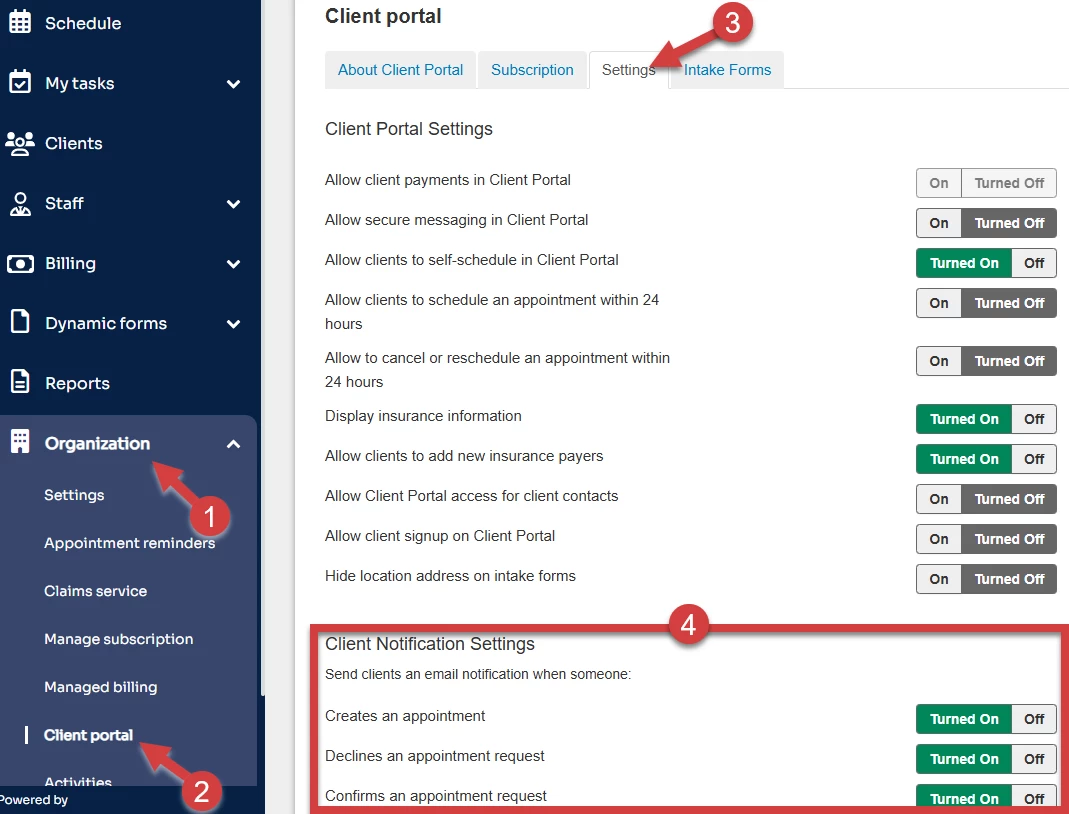Collapse the Organization section chevron
This screenshot has width=1069, height=814.
tap(233, 444)
